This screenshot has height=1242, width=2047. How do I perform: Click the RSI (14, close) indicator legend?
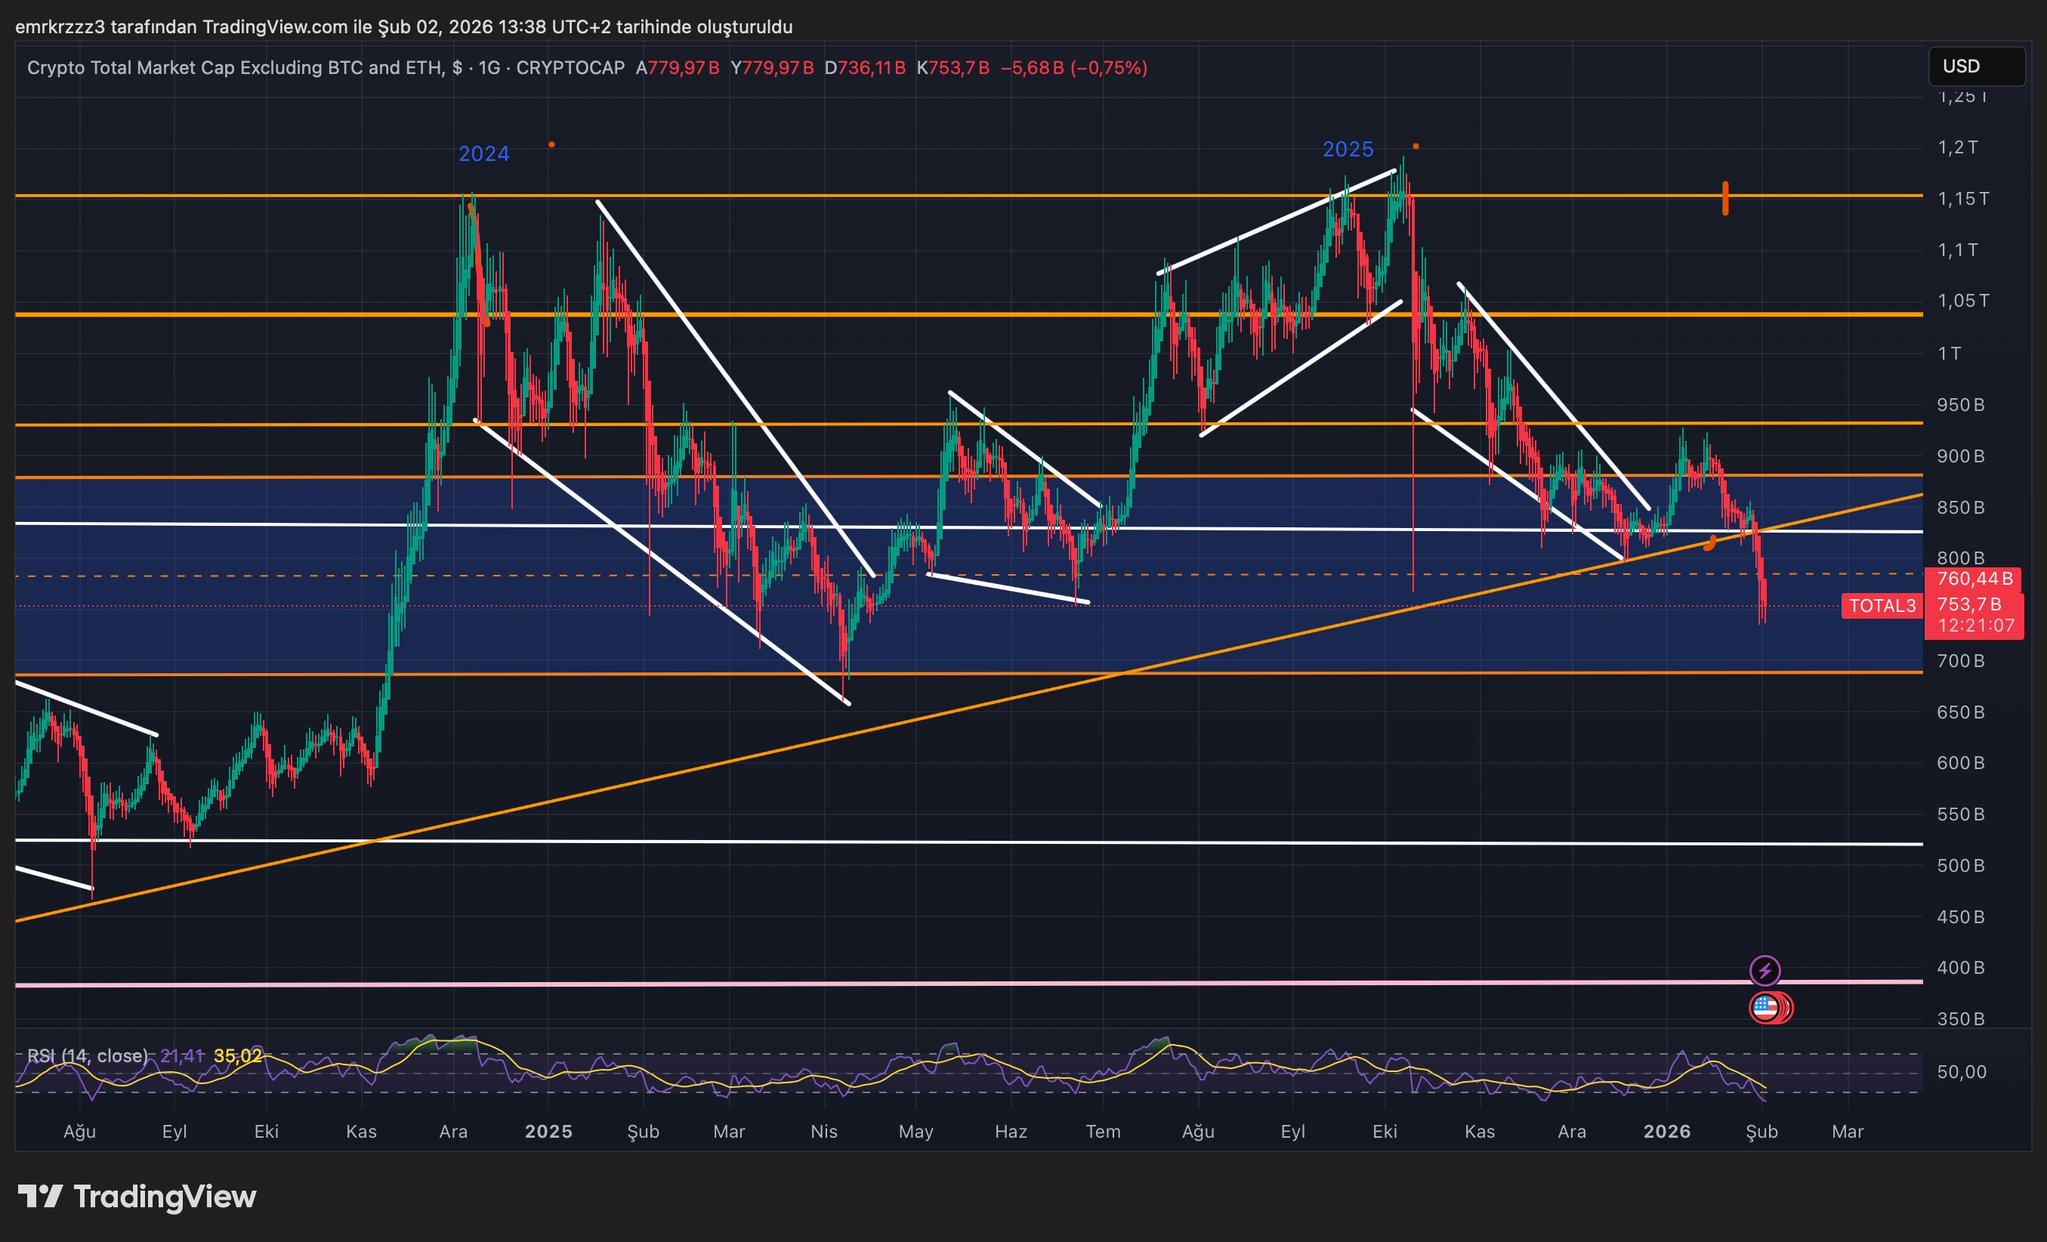click(x=87, y=1056)
